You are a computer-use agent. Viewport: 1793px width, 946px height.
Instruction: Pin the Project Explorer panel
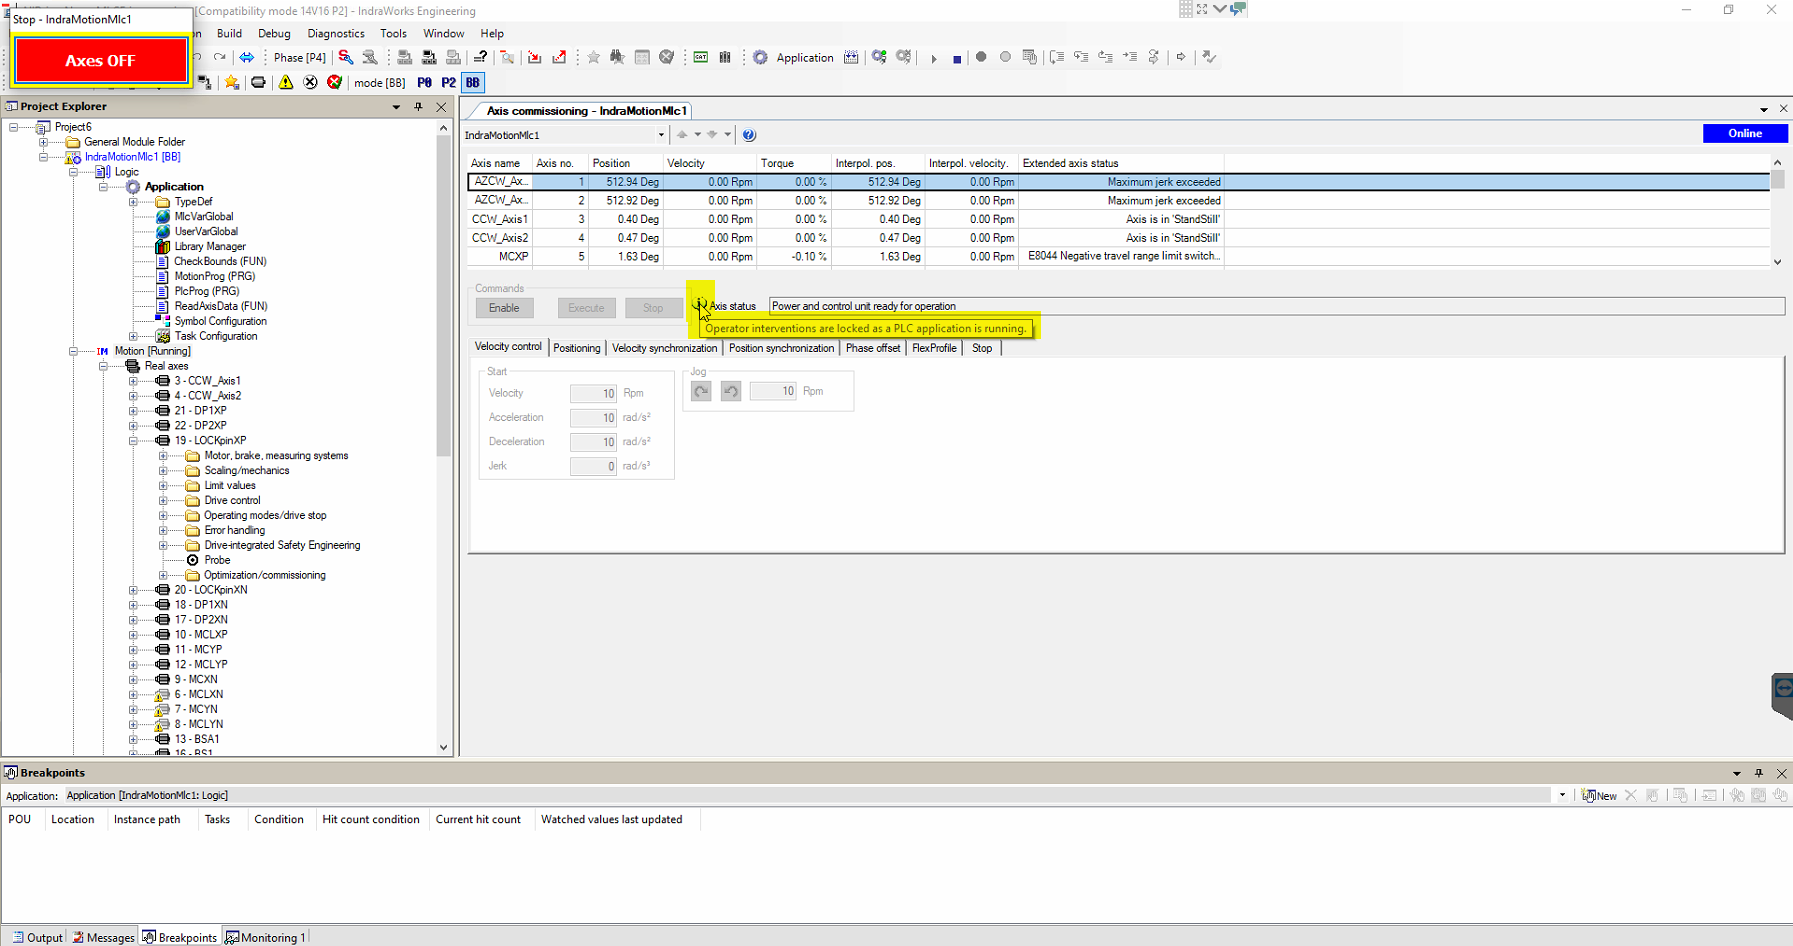(419, 106)
